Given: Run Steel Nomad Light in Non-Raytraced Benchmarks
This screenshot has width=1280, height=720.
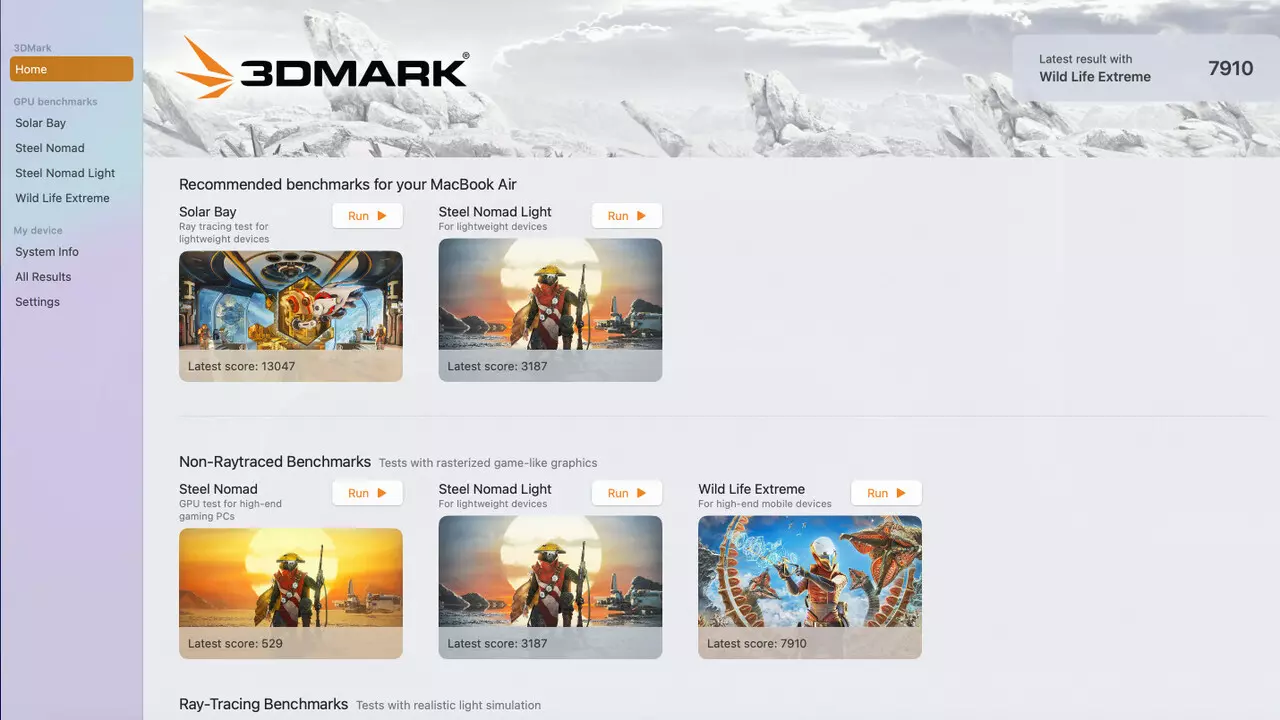Looking at the screenshot, I should tap(627, 493).
